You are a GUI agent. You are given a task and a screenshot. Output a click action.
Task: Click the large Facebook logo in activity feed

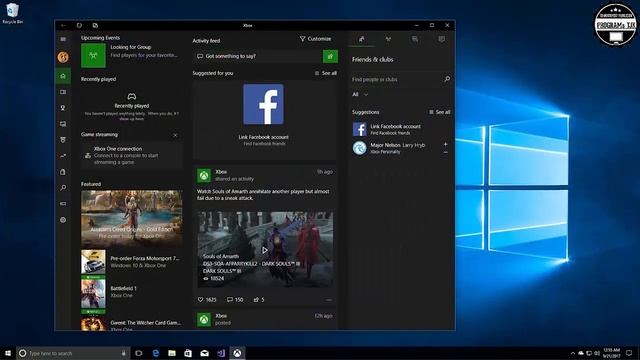pos(263,104)
